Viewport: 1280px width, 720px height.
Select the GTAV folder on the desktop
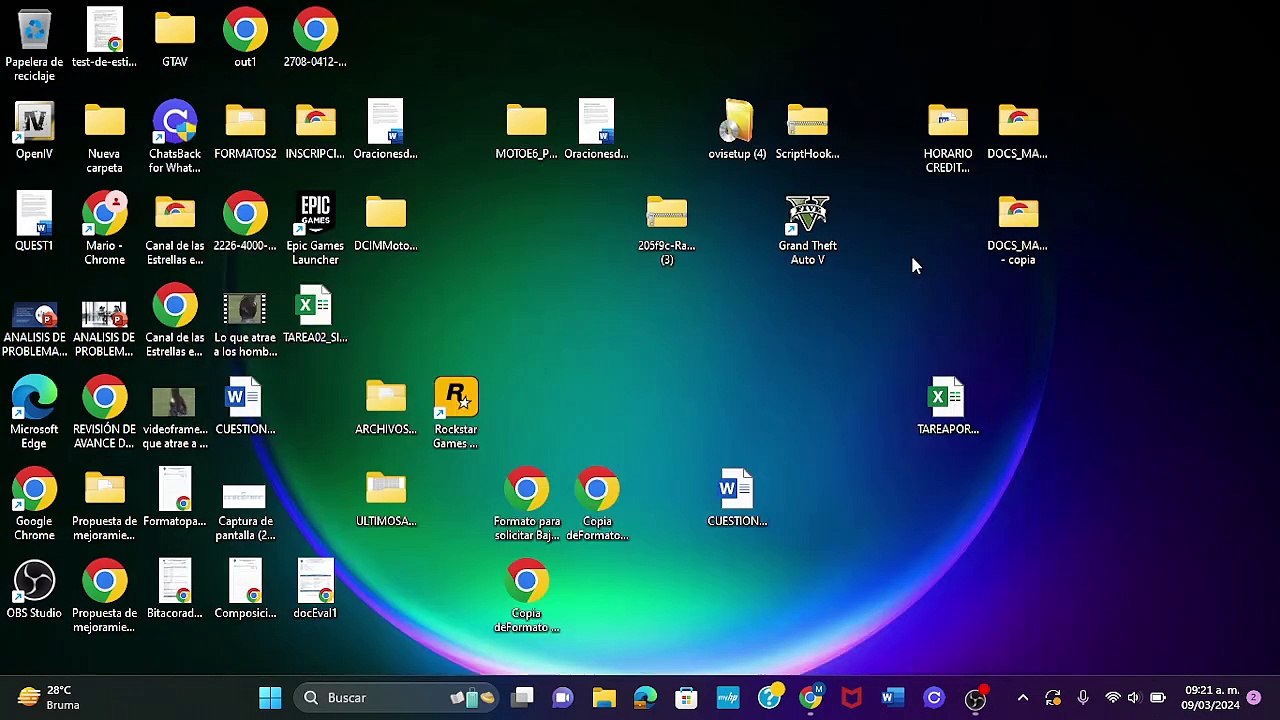point(175,40)
